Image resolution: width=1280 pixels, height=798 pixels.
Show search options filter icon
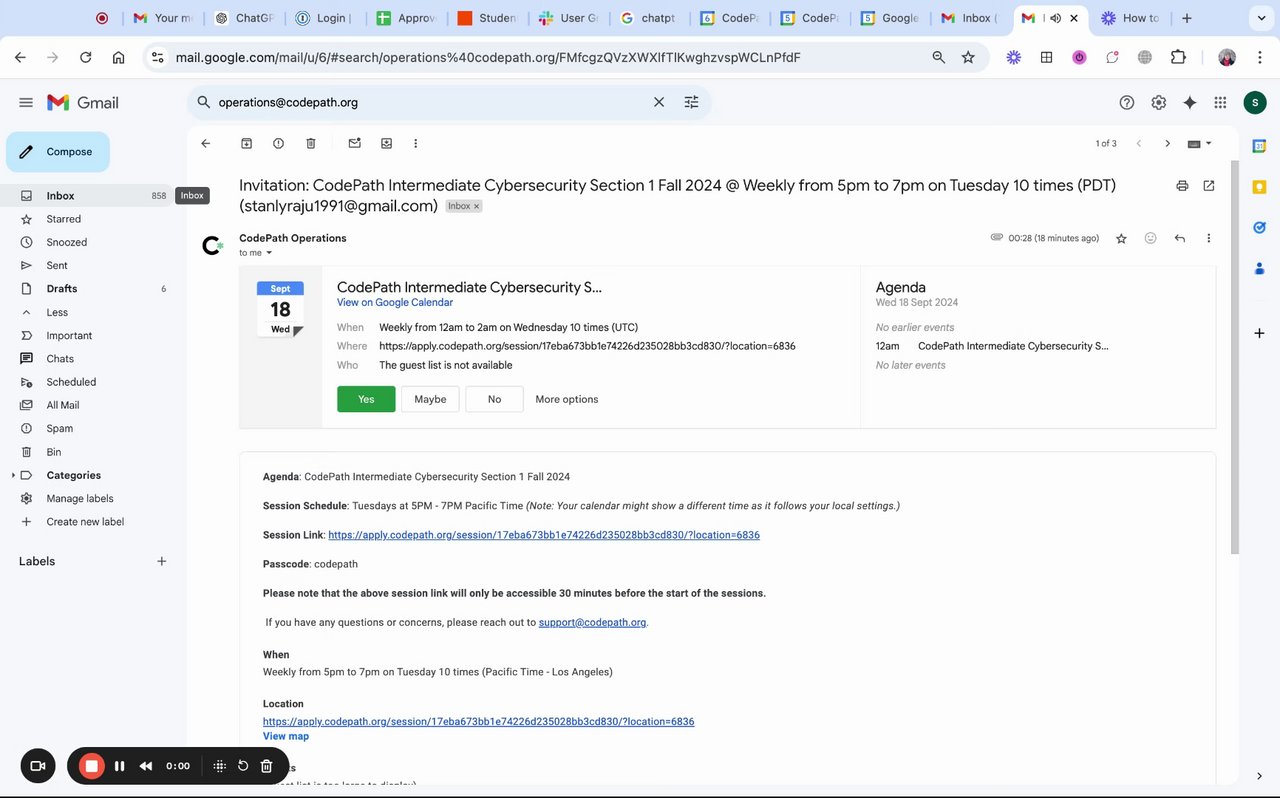(691, 102)
